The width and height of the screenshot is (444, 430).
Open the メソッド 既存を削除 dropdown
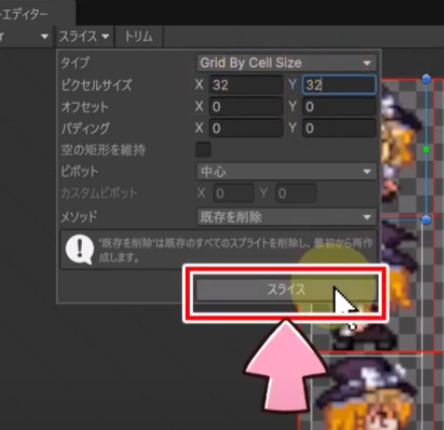click(x=287, y=217)
